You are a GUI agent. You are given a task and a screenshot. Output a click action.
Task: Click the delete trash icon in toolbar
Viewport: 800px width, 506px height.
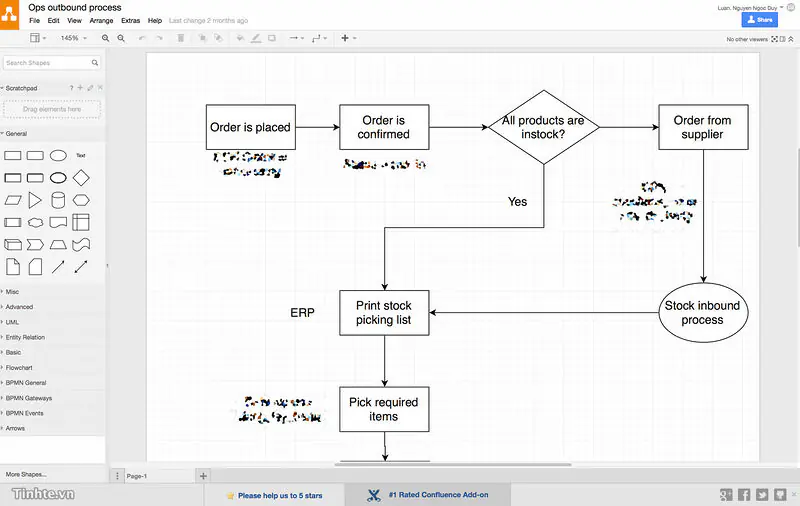tap(181, 38)
